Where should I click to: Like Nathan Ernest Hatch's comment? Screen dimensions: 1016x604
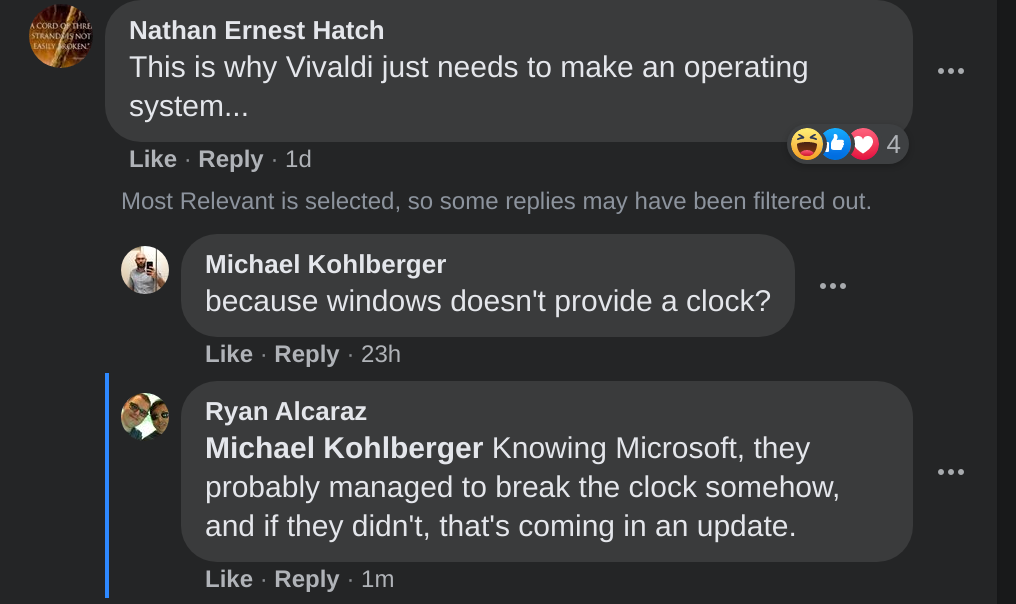153,159
